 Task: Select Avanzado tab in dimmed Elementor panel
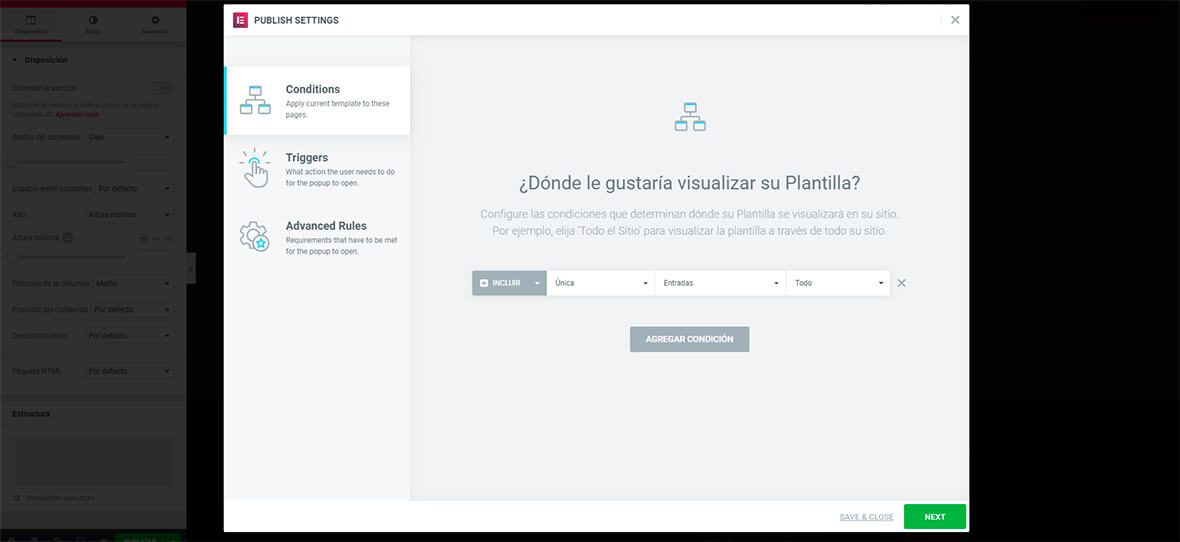click(x=155, y=24)
